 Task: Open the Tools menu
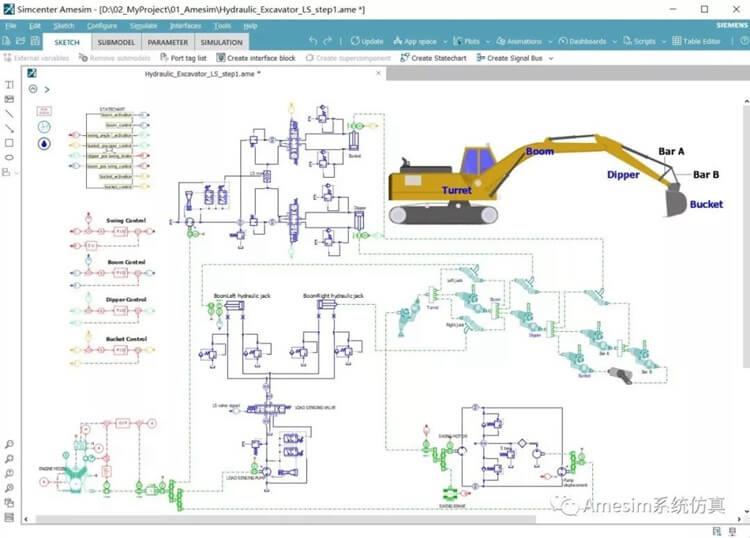pyautogui.click(x=222, y=26)
